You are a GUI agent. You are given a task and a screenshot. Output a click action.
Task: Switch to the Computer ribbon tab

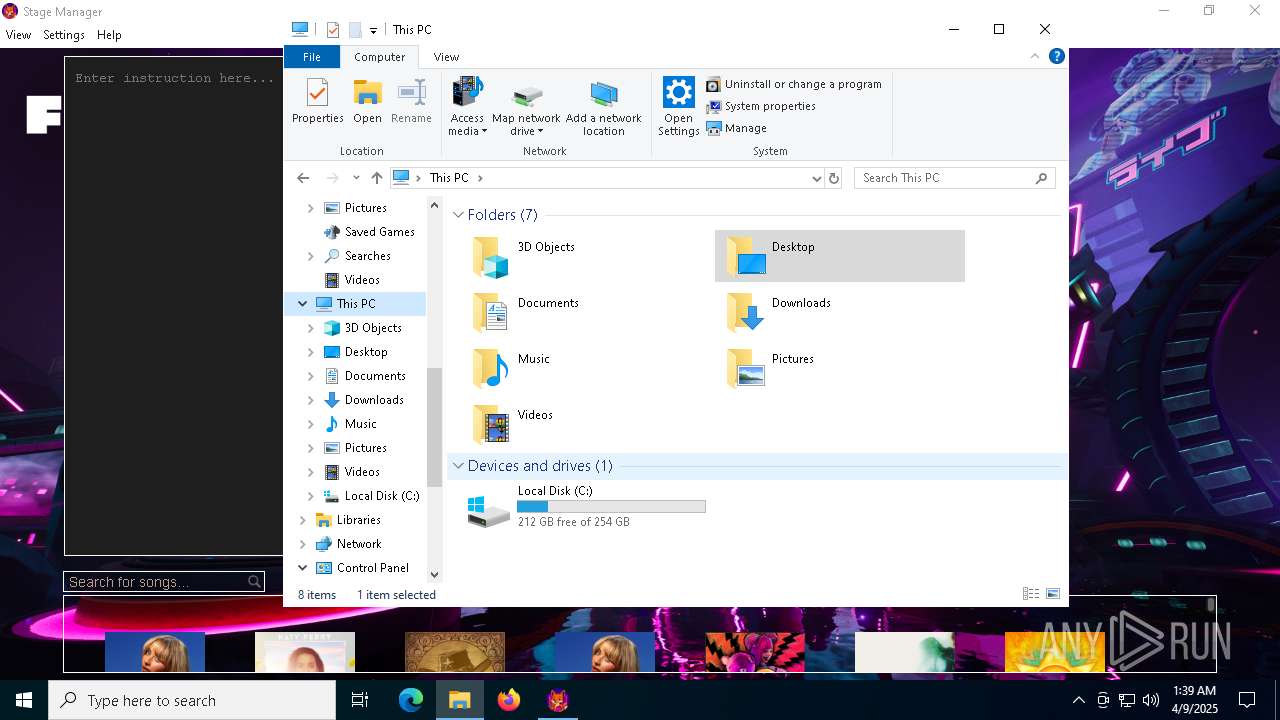(x=380, y=57)
